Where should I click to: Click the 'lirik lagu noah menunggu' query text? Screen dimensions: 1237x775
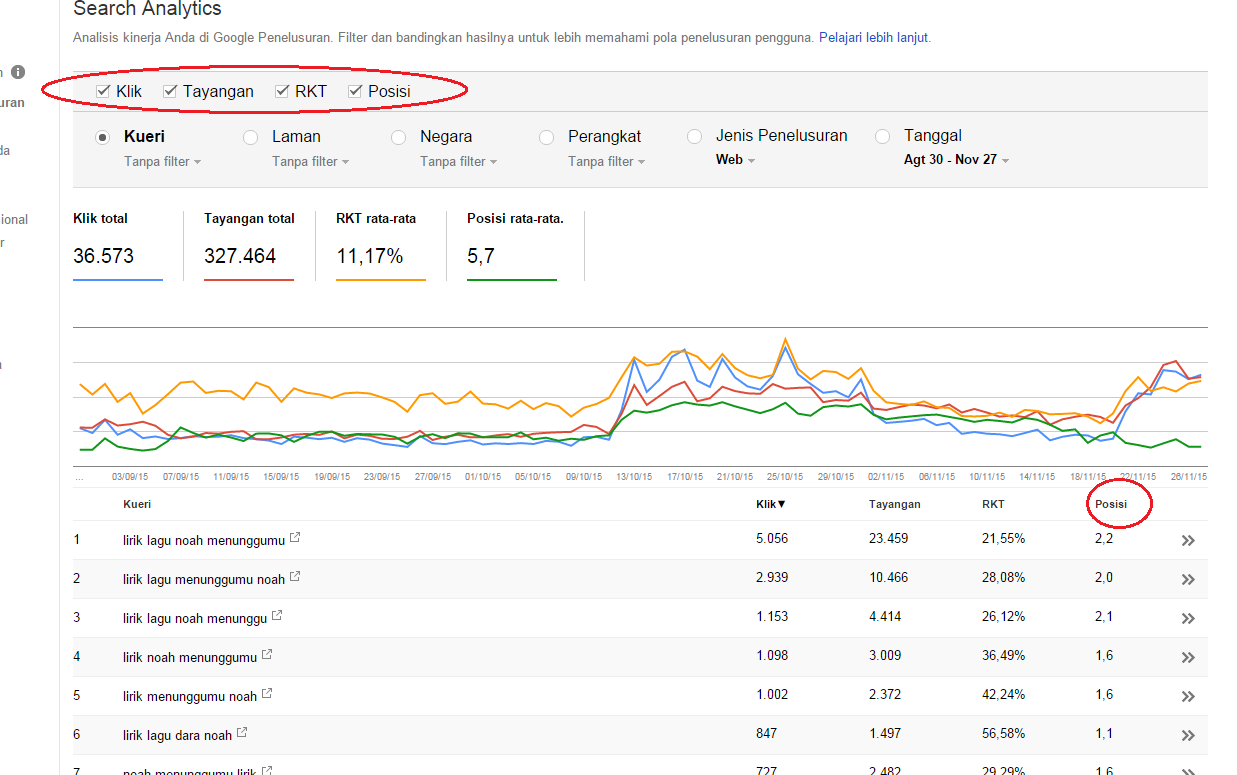195,618
